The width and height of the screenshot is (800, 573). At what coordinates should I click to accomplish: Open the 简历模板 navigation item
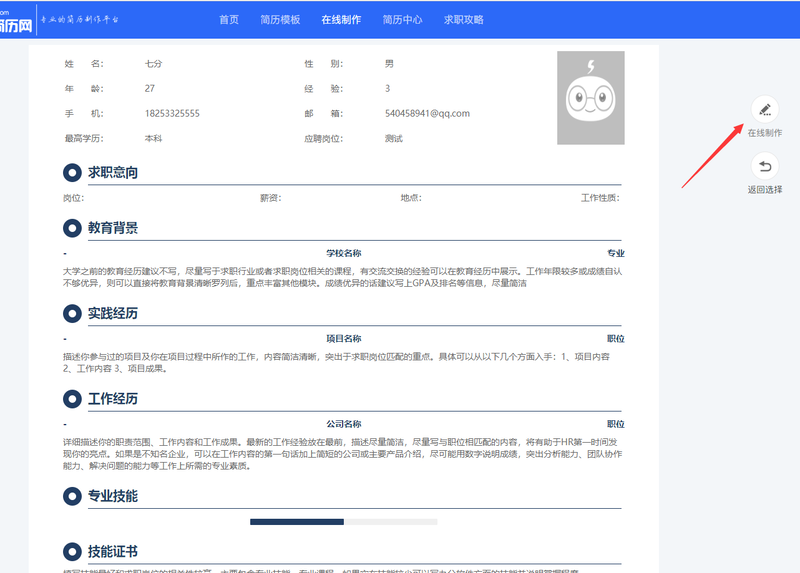pos(280,20)
